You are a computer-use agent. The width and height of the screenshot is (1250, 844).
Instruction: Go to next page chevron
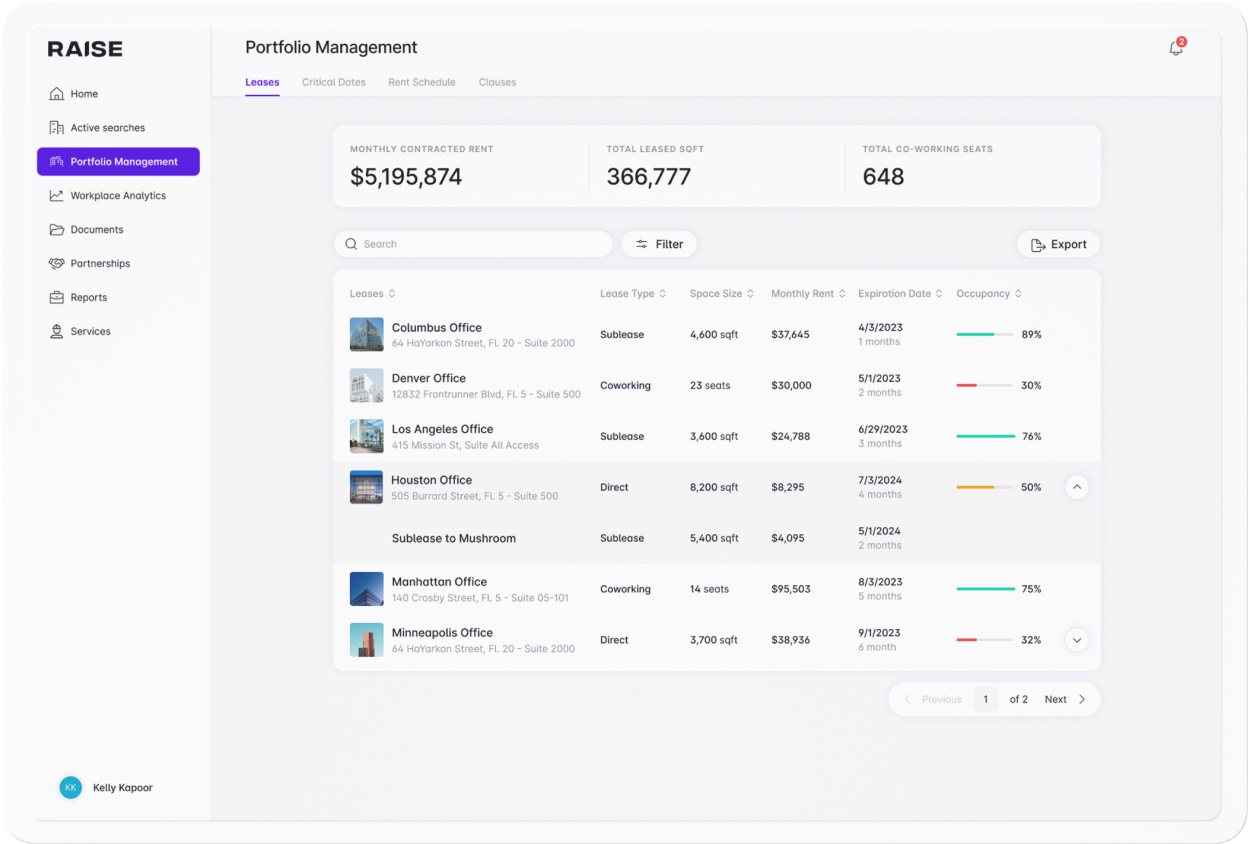coord(1082,700)
